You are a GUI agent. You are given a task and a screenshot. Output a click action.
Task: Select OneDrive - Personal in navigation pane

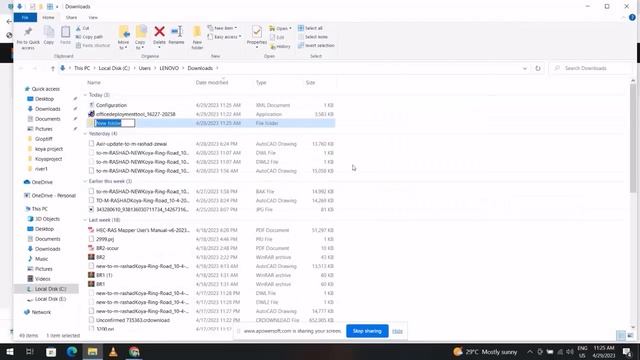[50, 196]
